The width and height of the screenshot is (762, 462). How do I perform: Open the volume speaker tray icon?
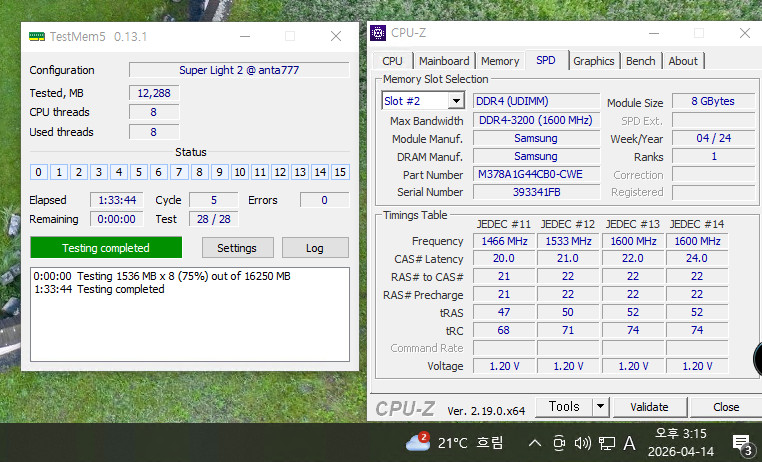pyautogui.click(x=582, y=443)
